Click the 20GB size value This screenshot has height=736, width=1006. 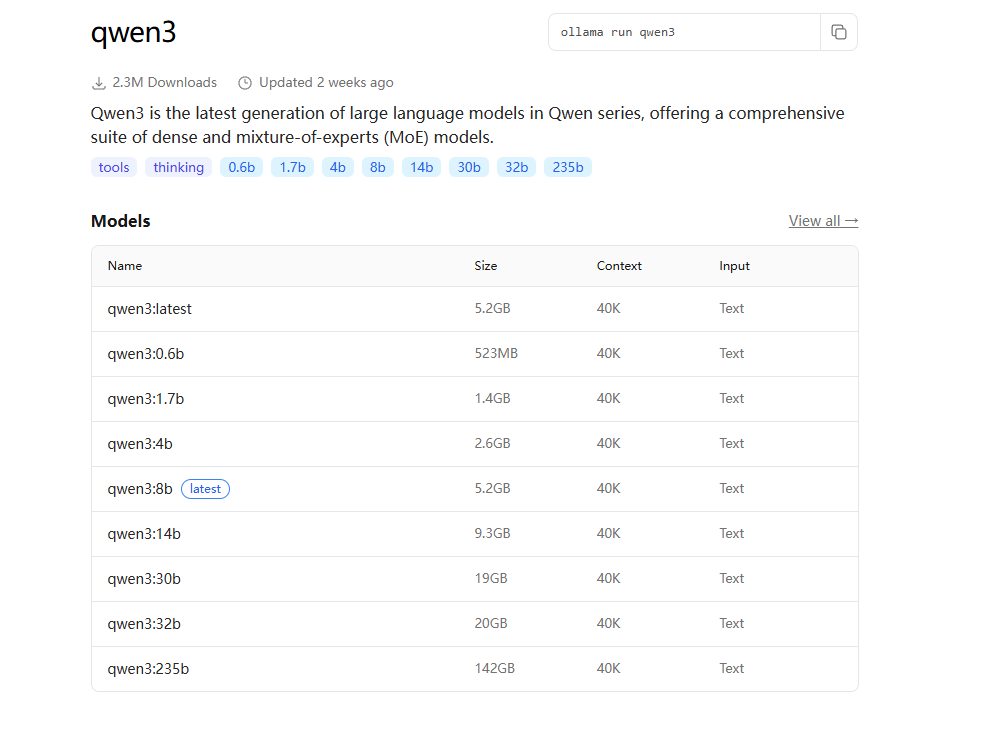(491, 623)
